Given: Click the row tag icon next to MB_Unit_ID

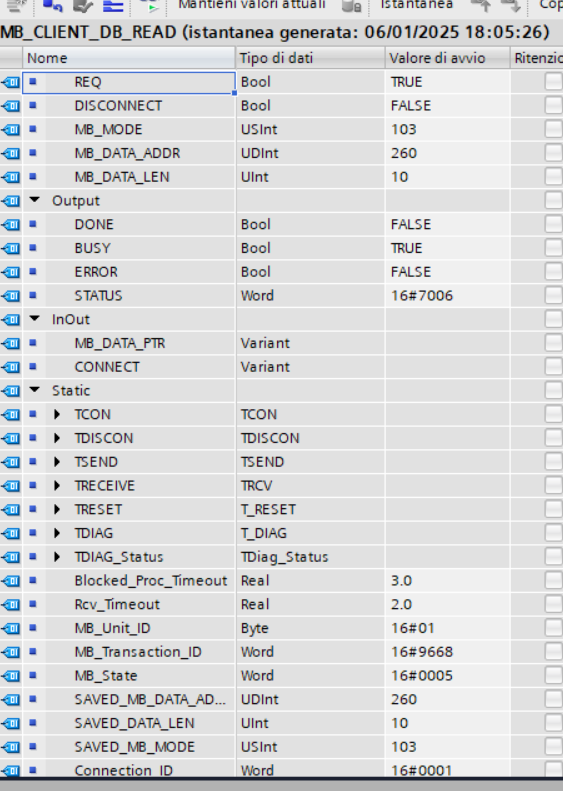Looking at the screenshot, I should point(11,628).
